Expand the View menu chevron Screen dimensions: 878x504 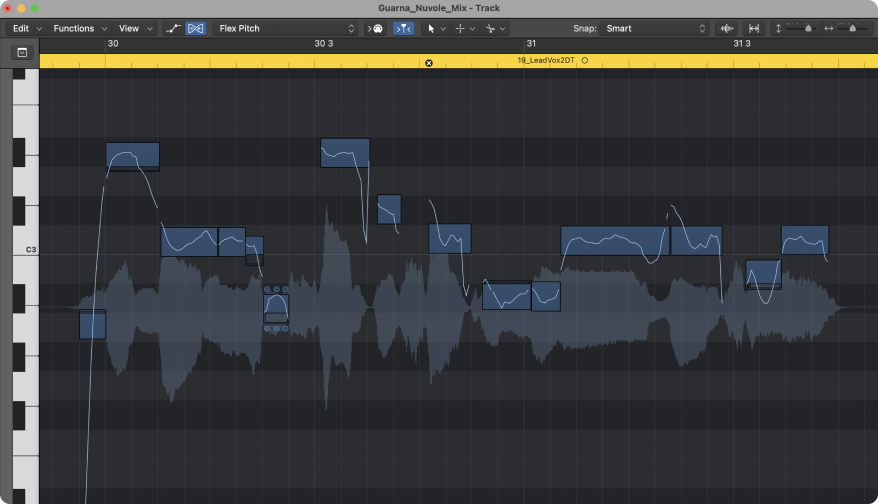(x=150, y=29)
